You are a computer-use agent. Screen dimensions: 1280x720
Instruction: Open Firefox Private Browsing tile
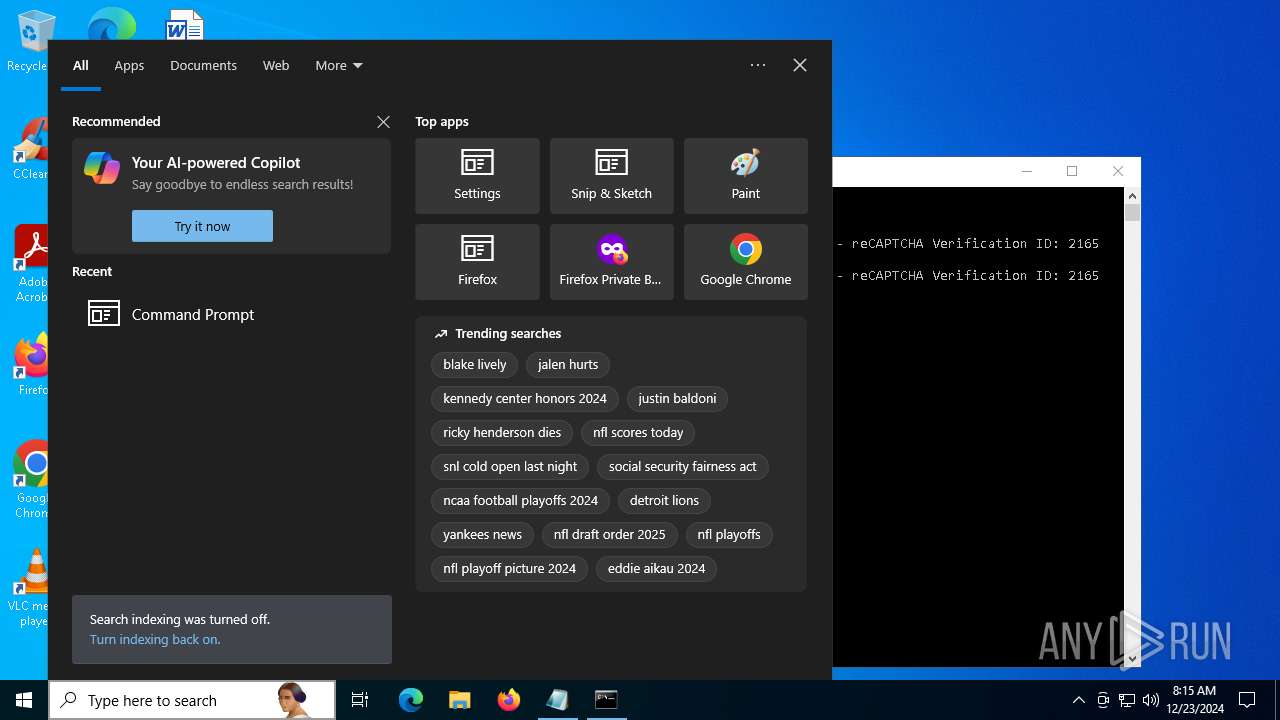tap(611, 262)
